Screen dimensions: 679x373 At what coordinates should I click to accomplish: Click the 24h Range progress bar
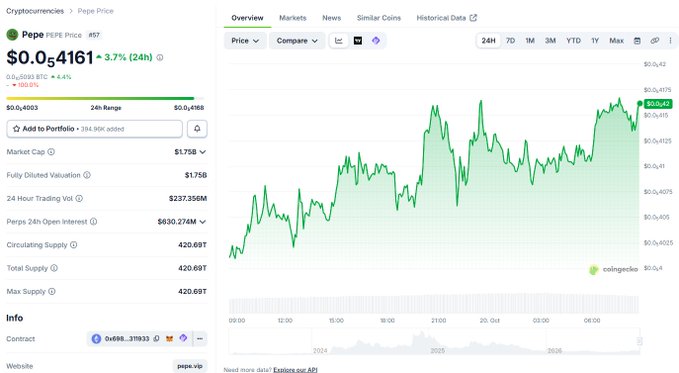click(x=105, y=98)
